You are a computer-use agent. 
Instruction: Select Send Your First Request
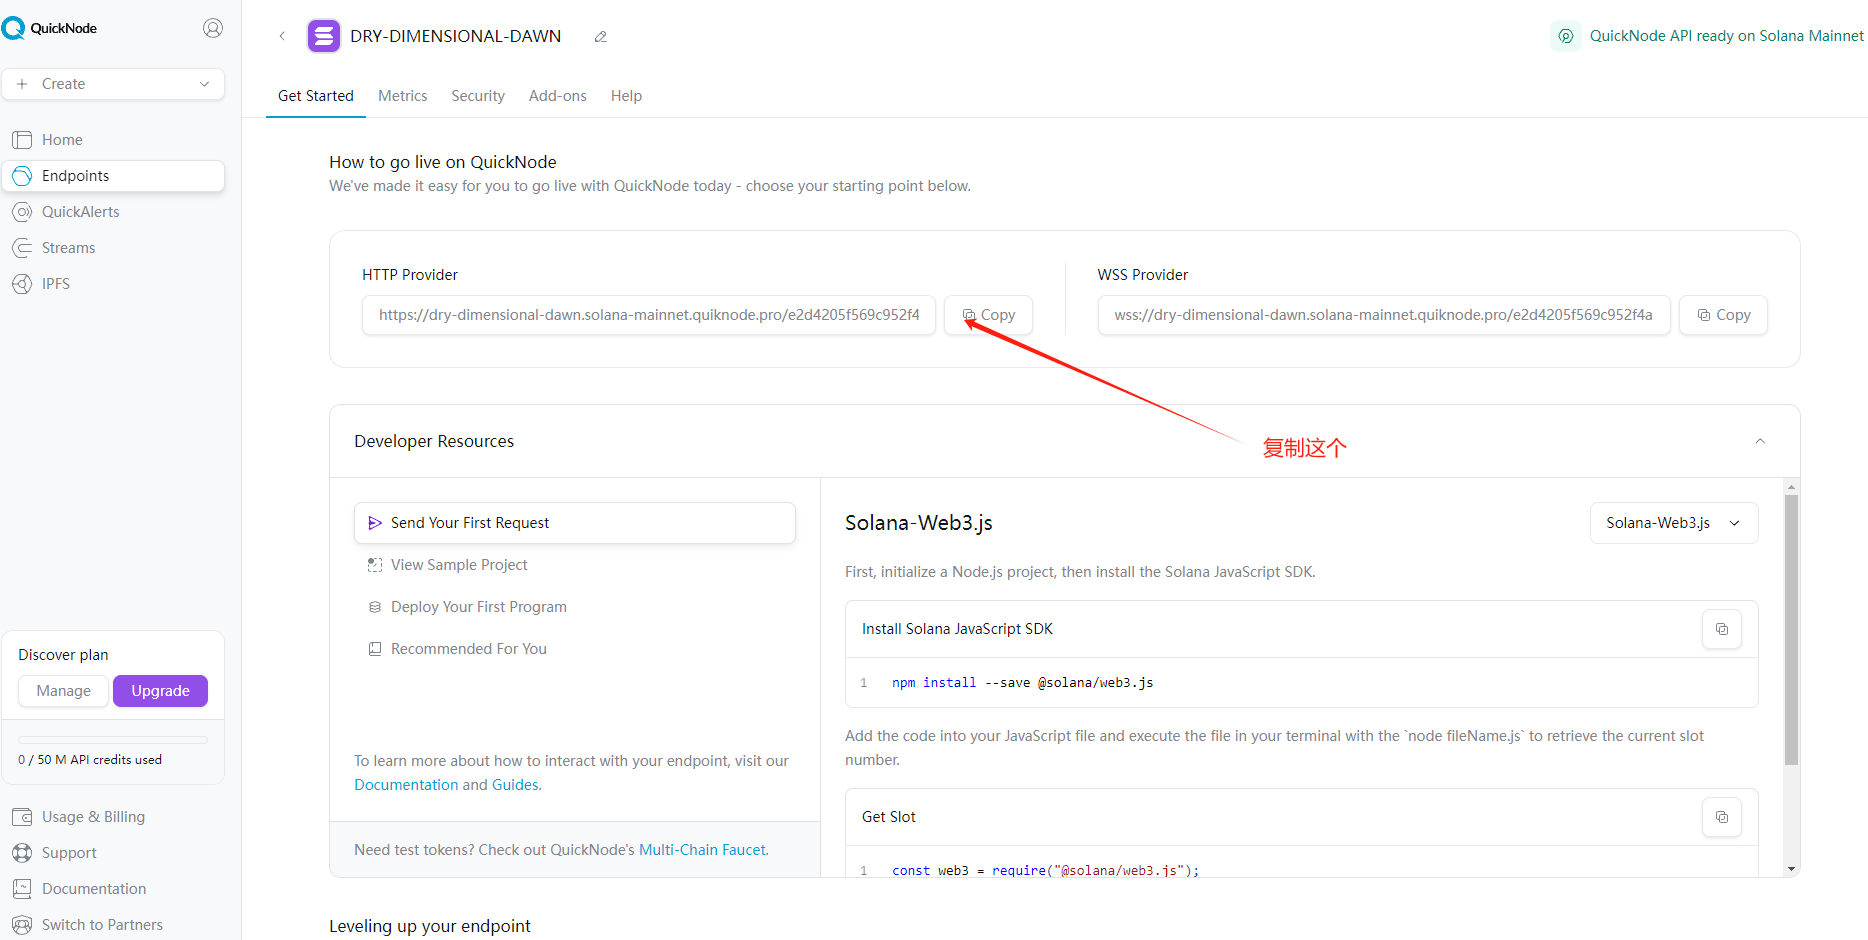pos(575,523)
